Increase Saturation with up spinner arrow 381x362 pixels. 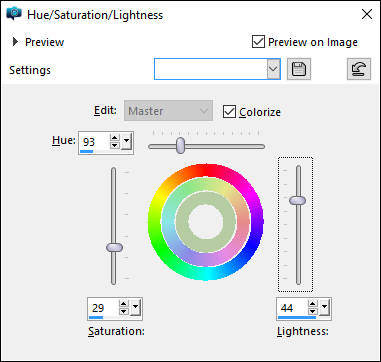(x=124, y=304)
